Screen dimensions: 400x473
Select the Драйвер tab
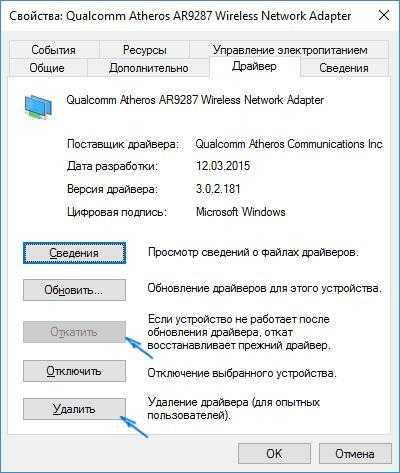254,67
